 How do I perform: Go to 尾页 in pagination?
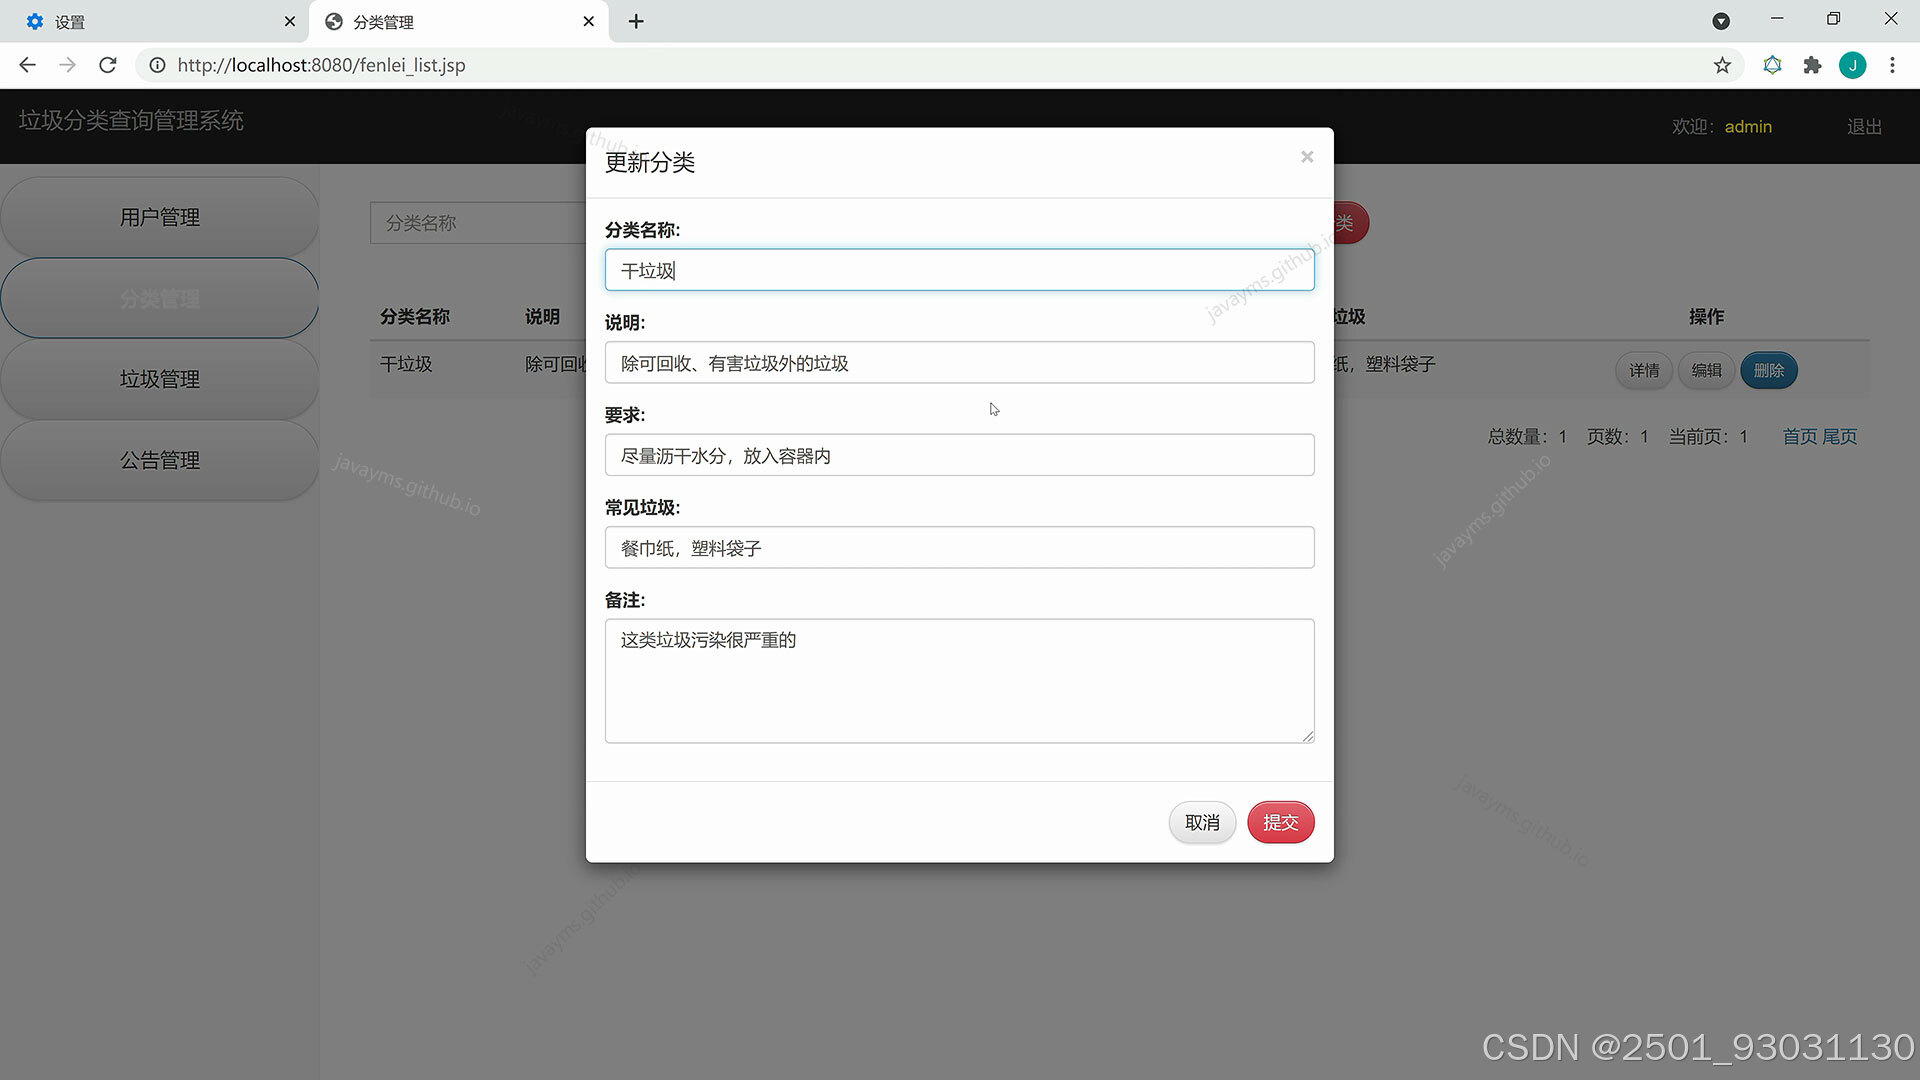[1839, 437]
